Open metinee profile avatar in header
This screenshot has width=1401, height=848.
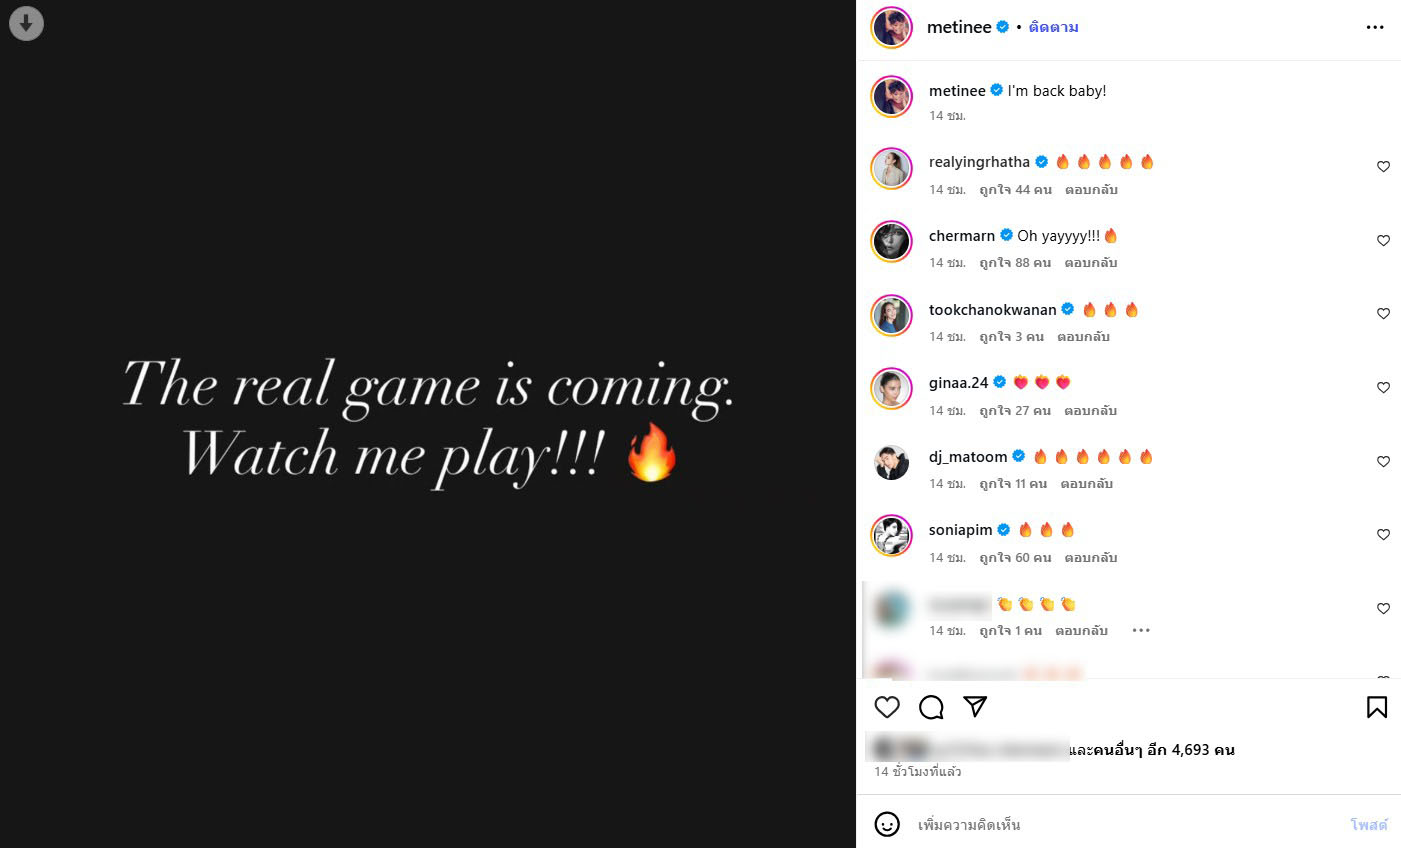892,27
